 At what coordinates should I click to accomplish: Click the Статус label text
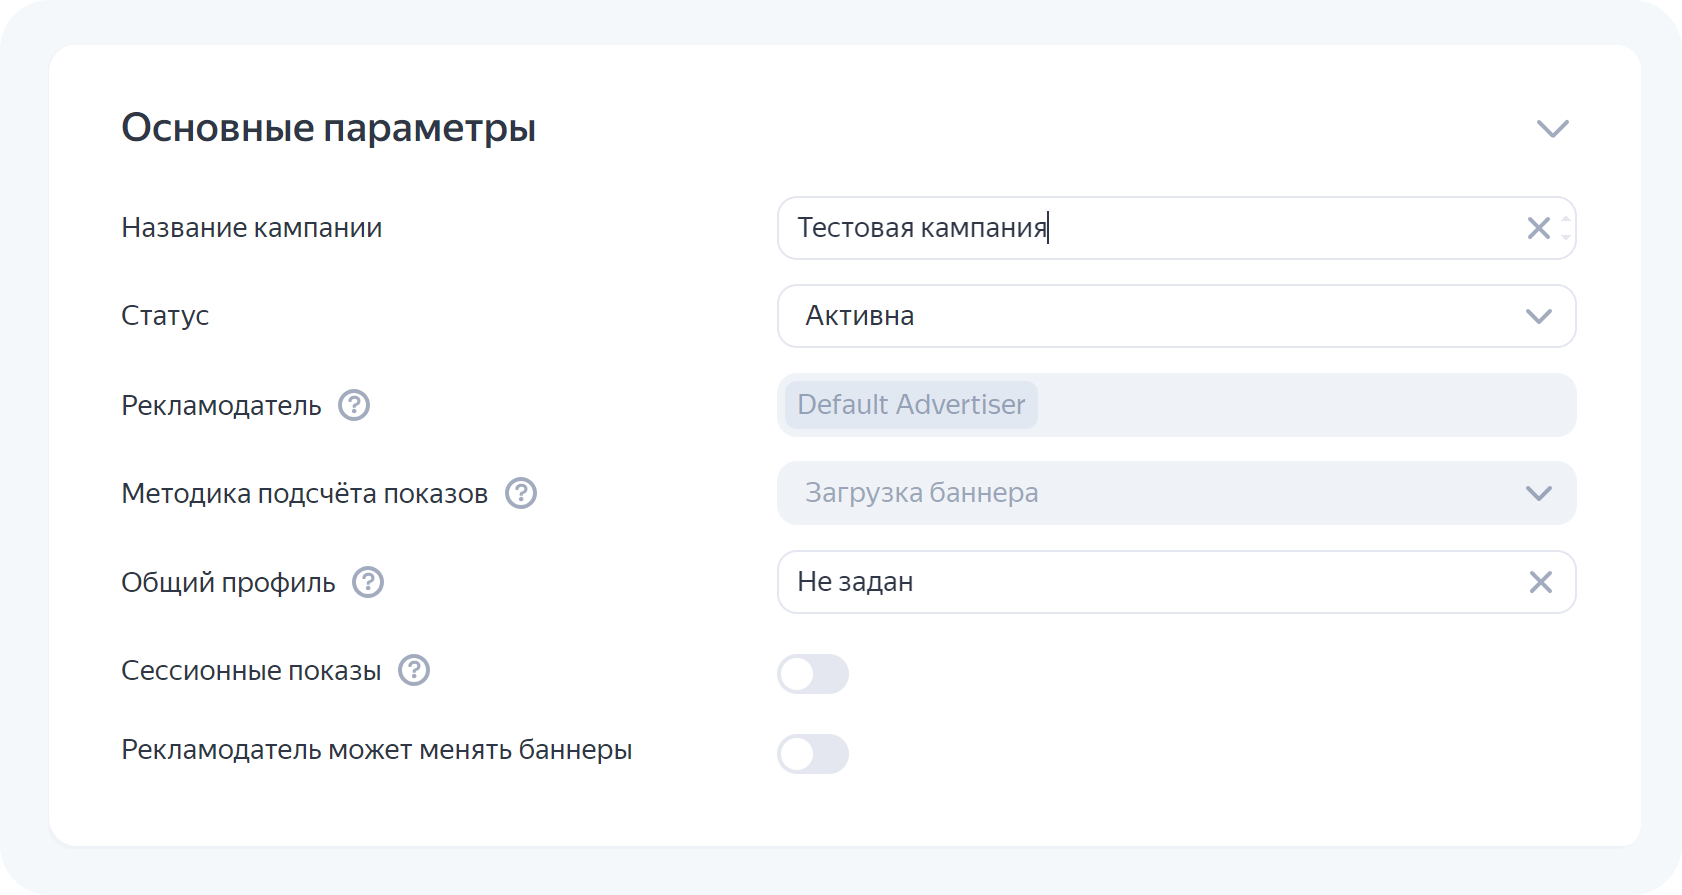pos(165,316)
